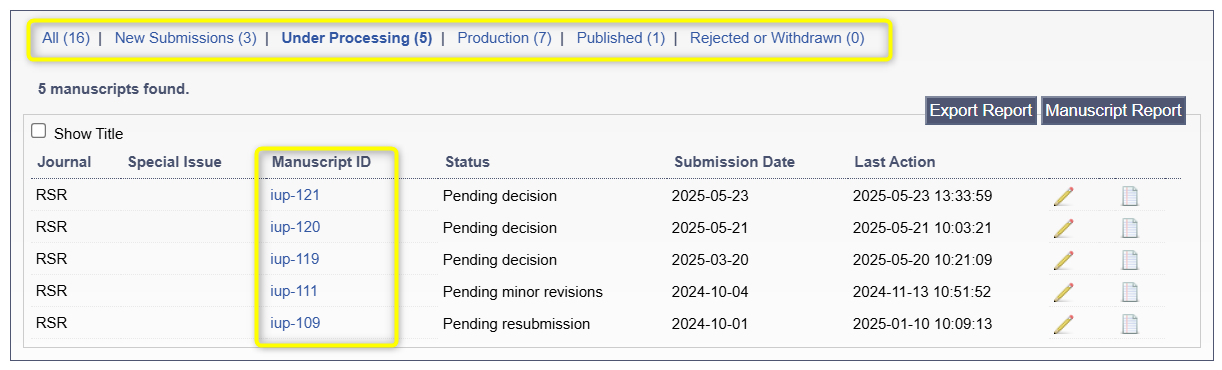The height and width of the screenshot is (370, 1222).
Task: Switch to New Submissions (3) filter
Action: [x=186, y=38]
